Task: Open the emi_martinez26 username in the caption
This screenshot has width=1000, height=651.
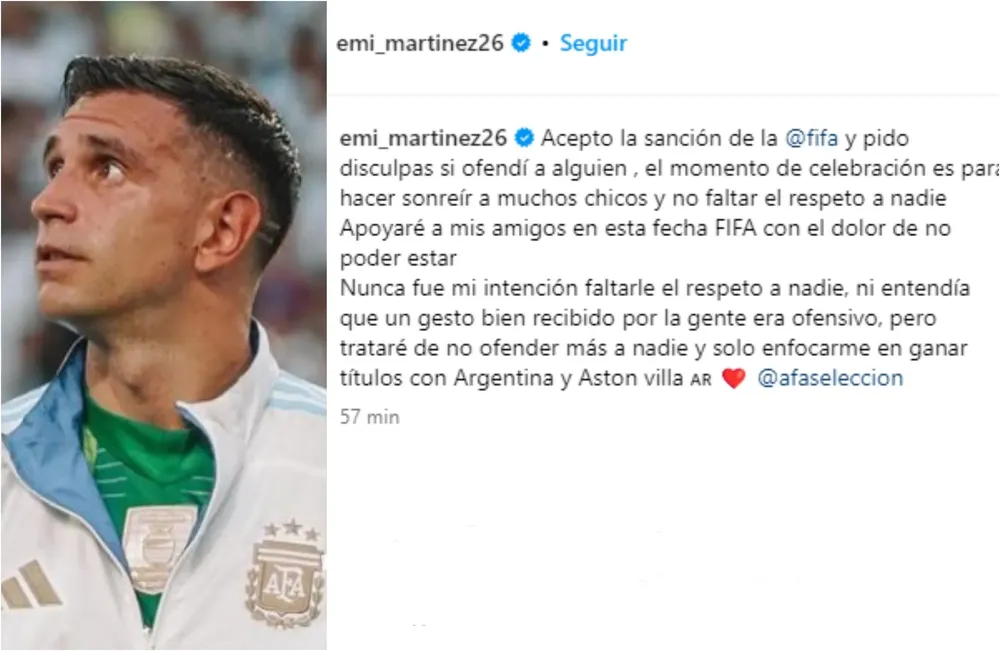Action: (x=423, y=138)
